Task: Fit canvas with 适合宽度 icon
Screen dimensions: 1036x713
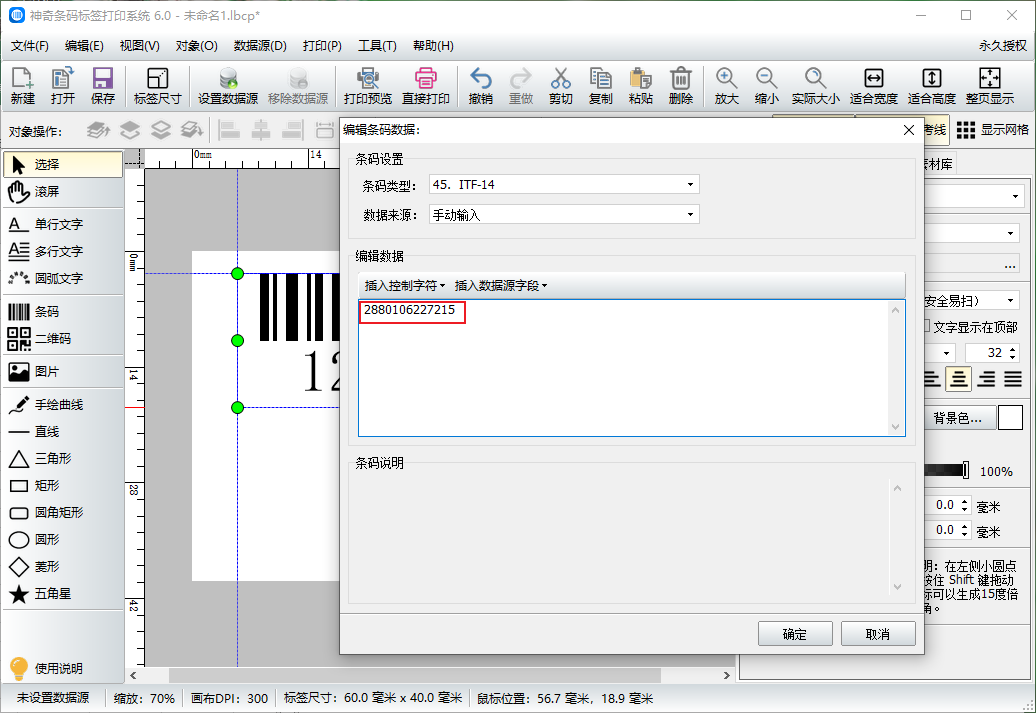Action: (x=873, y=86)
